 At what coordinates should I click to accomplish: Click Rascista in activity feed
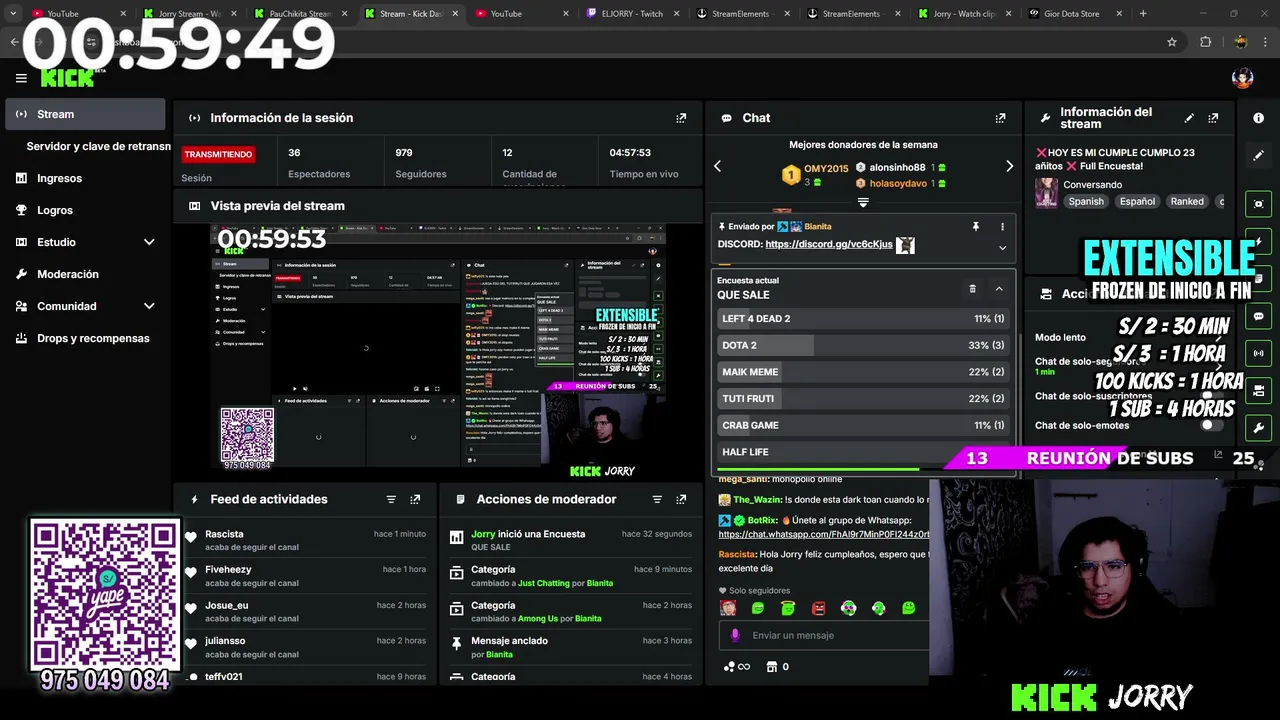(224, 534)
